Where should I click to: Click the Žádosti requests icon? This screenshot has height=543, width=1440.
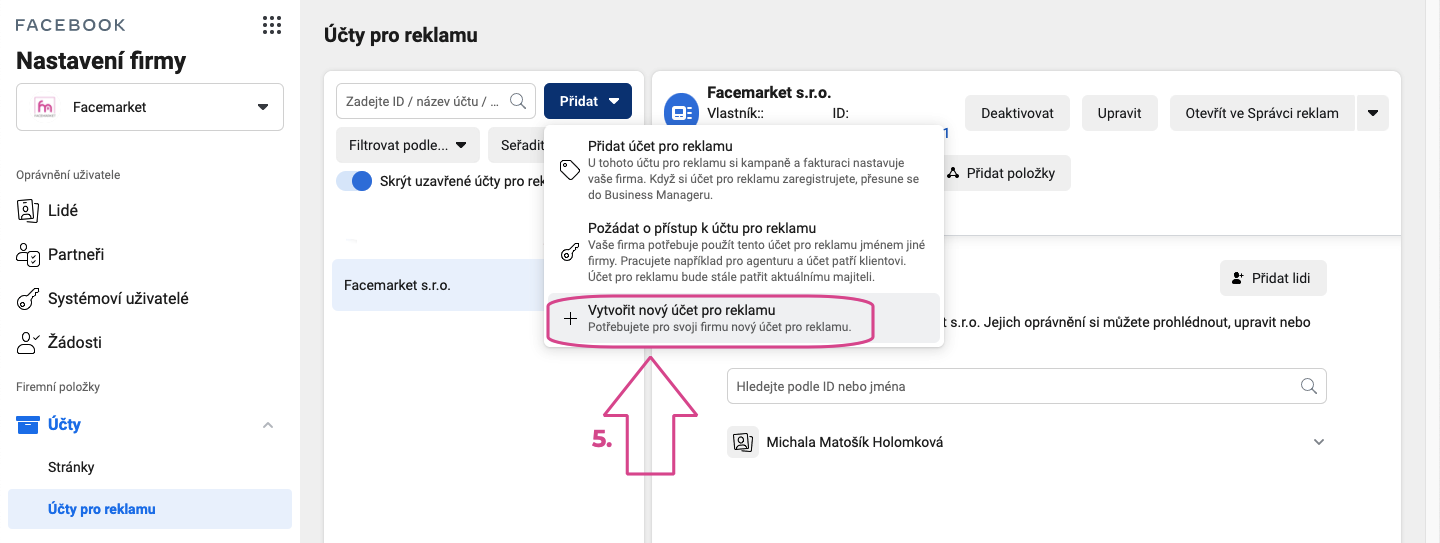pyautogui.click(x=28, y=342)
